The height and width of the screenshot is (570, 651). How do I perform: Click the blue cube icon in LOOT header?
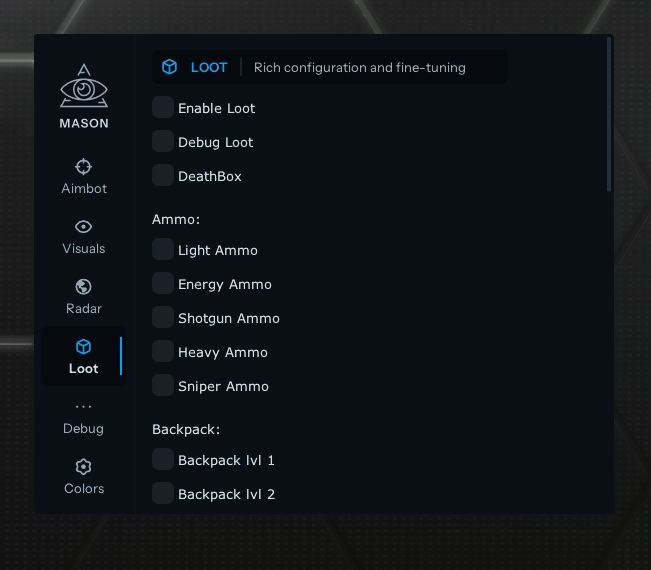point(169,67)
